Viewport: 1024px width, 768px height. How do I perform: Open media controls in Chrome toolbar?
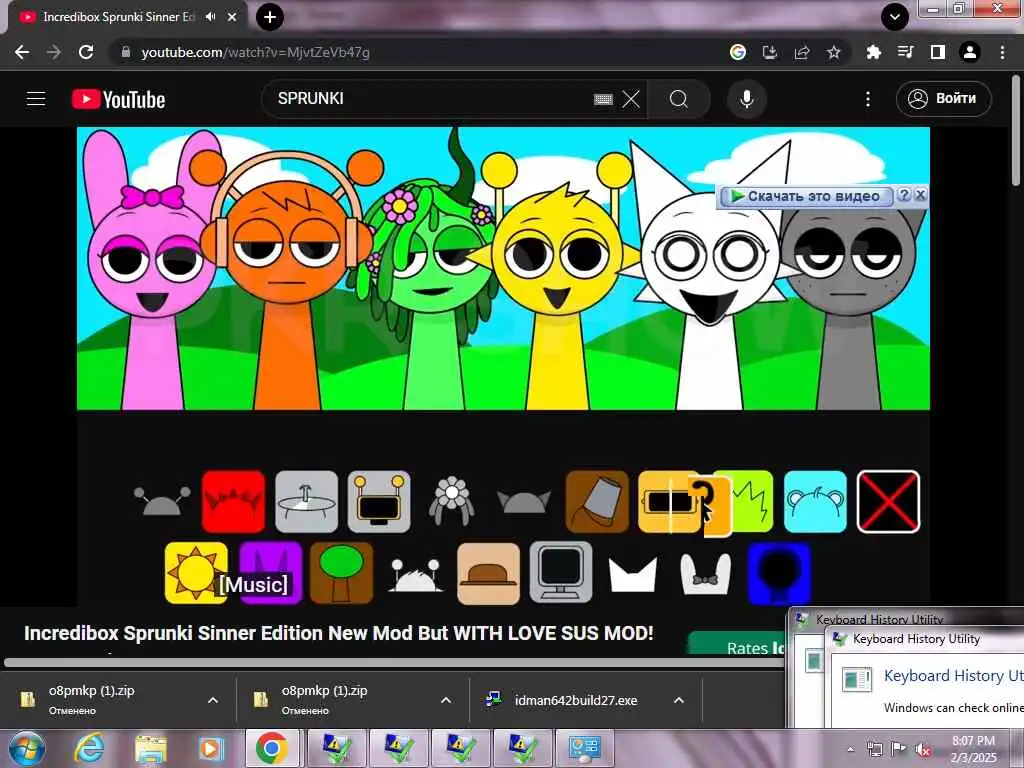[906, 52]
